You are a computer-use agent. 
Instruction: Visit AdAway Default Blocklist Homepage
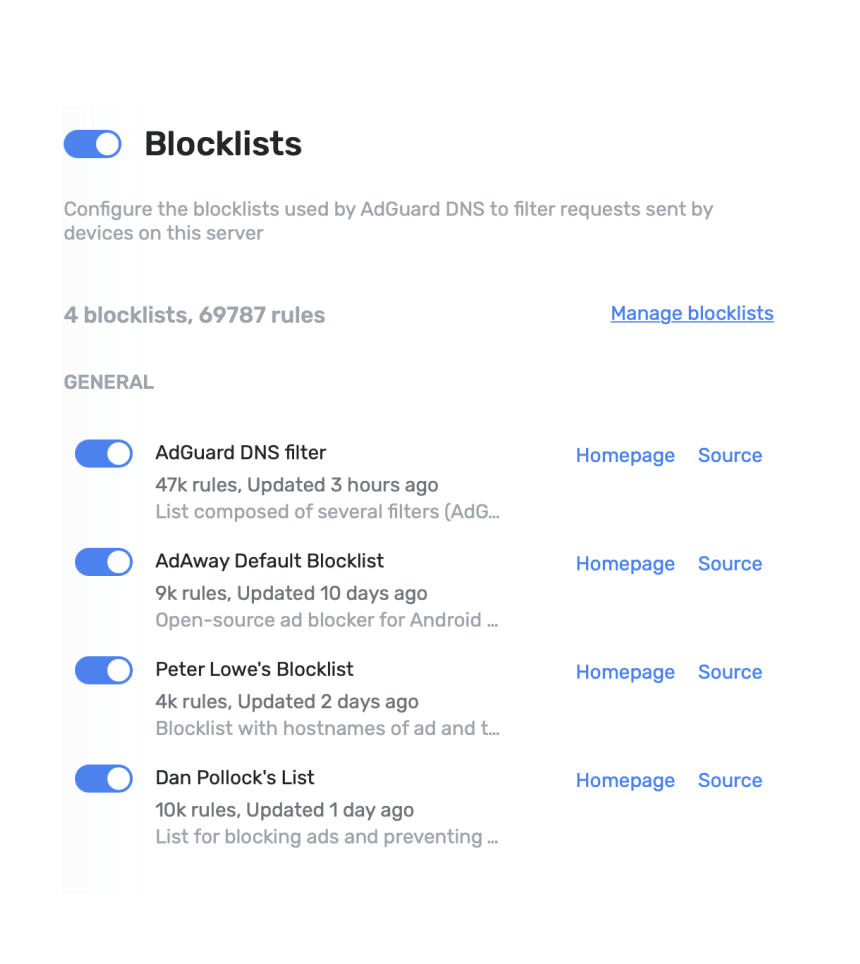pyautogui.click(x=625, y=564)
